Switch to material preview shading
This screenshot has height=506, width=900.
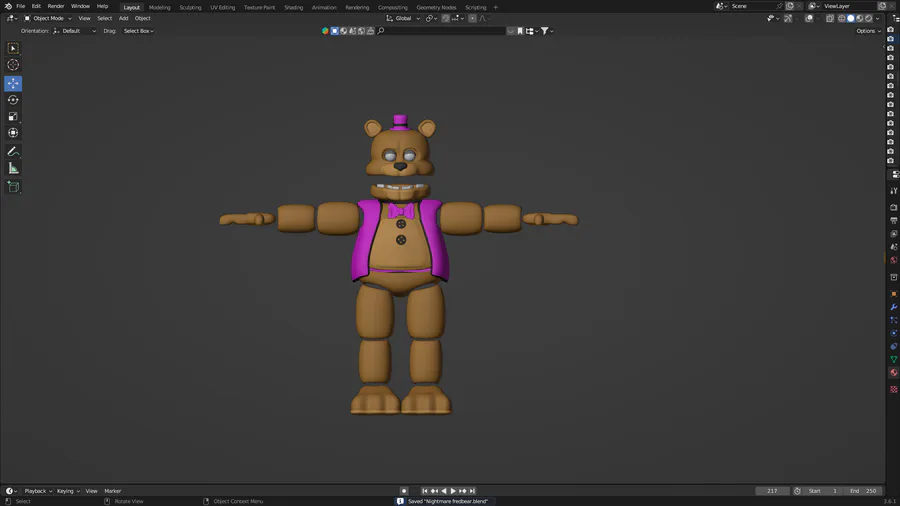(860, 18)
